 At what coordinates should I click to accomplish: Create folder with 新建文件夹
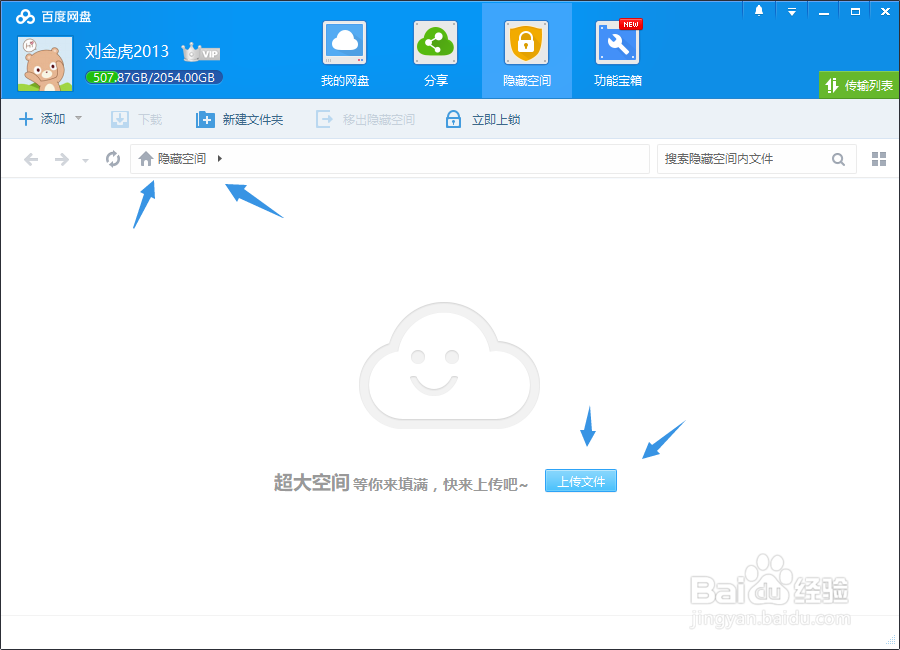coord(239,119)
